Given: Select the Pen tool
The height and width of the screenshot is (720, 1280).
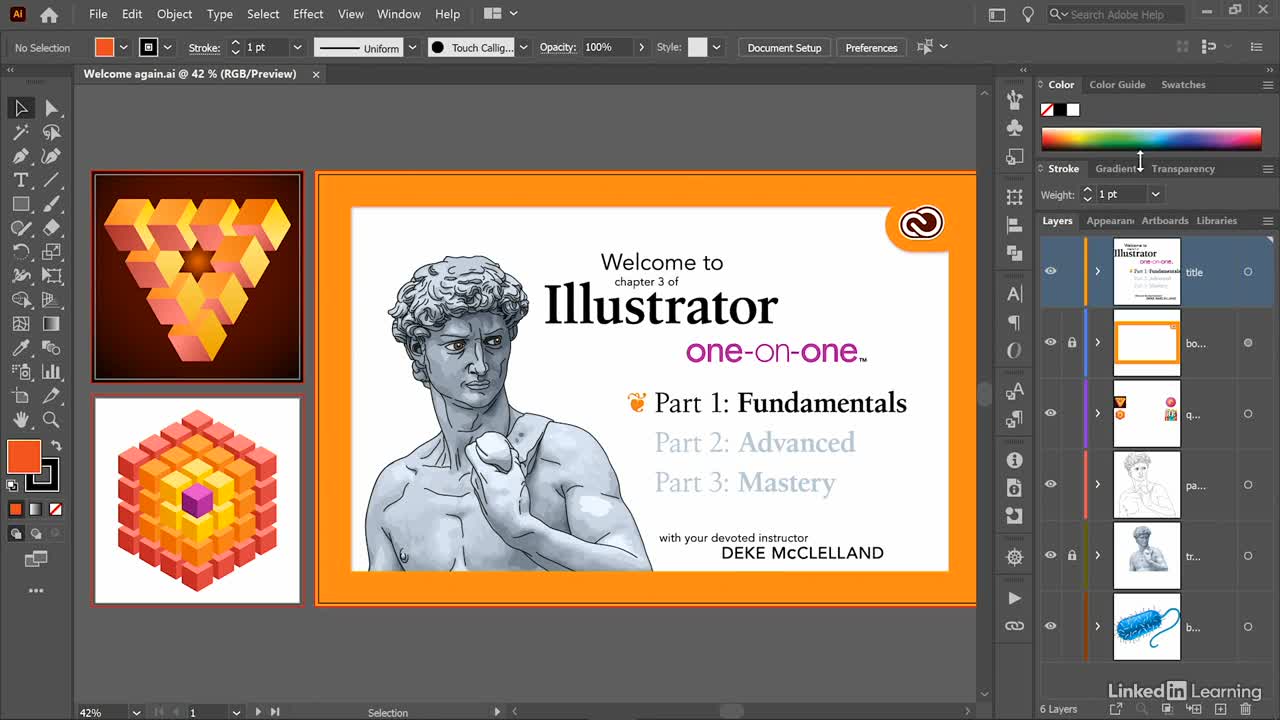Looking at the screenshot, I should [x=21, y=156].
